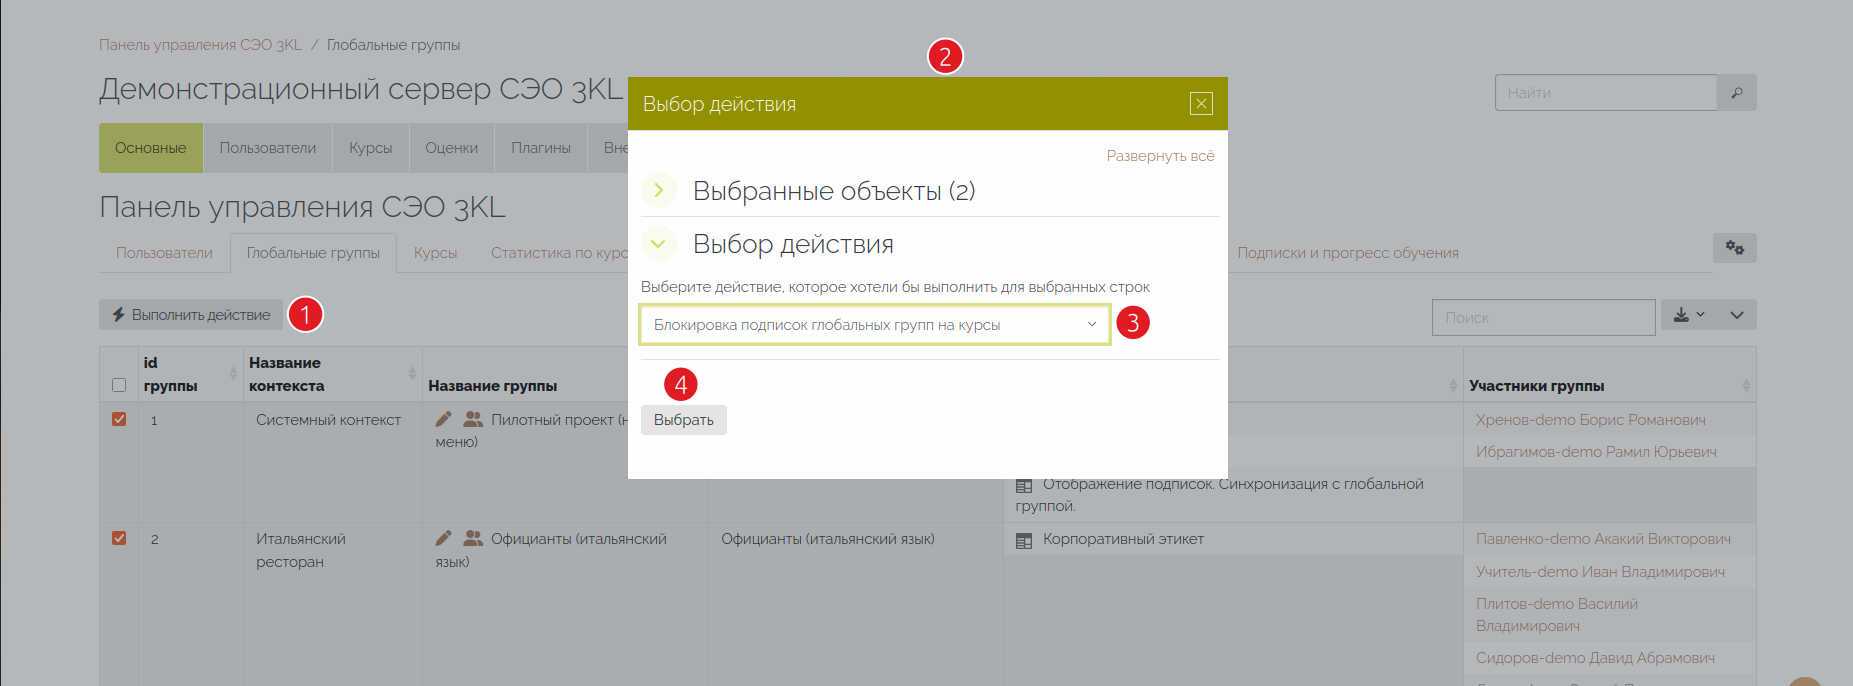Open the Курсы sub-tab
This screenshot has width=1853, height=686.
tap(435, 253)
